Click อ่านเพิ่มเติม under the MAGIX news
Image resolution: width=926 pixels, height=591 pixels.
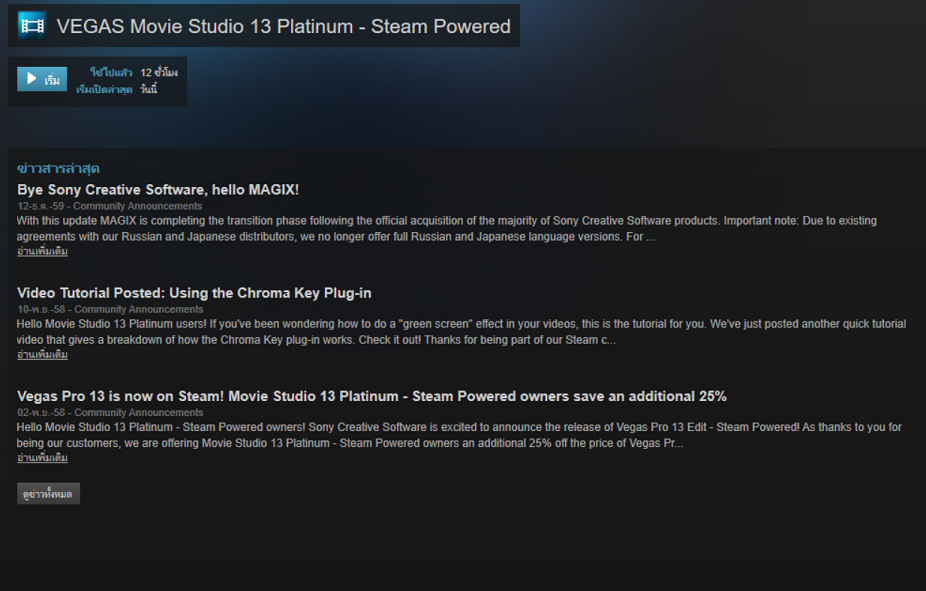[42, 251]
